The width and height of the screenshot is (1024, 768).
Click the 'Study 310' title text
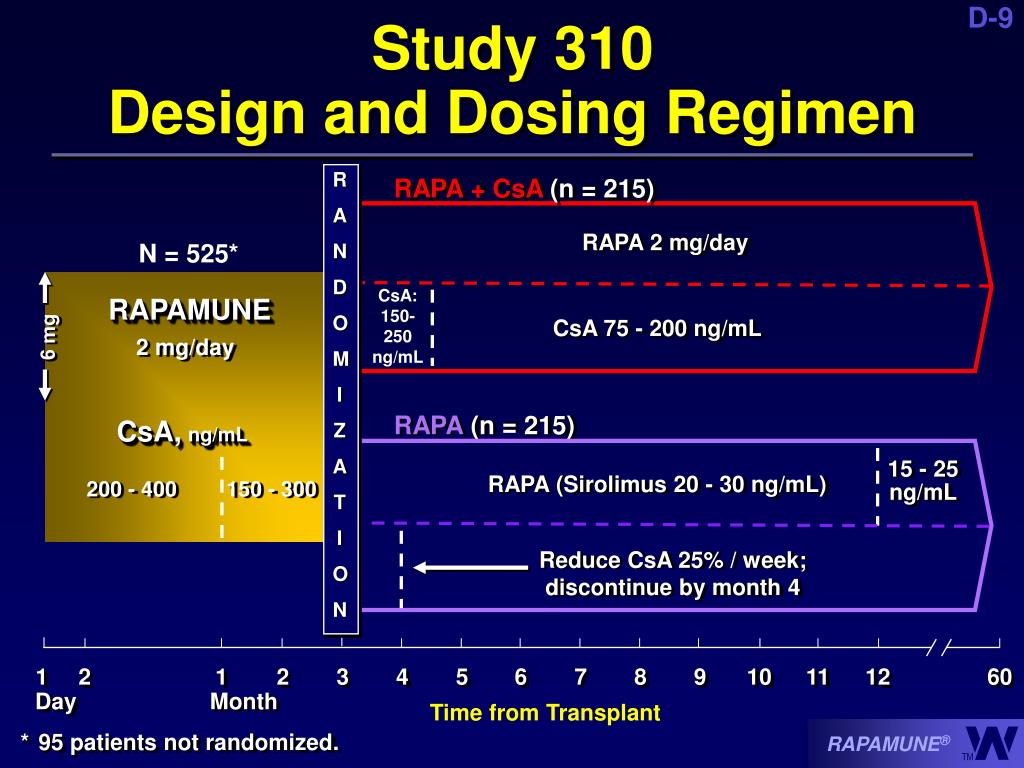click(x=512, y=49)
